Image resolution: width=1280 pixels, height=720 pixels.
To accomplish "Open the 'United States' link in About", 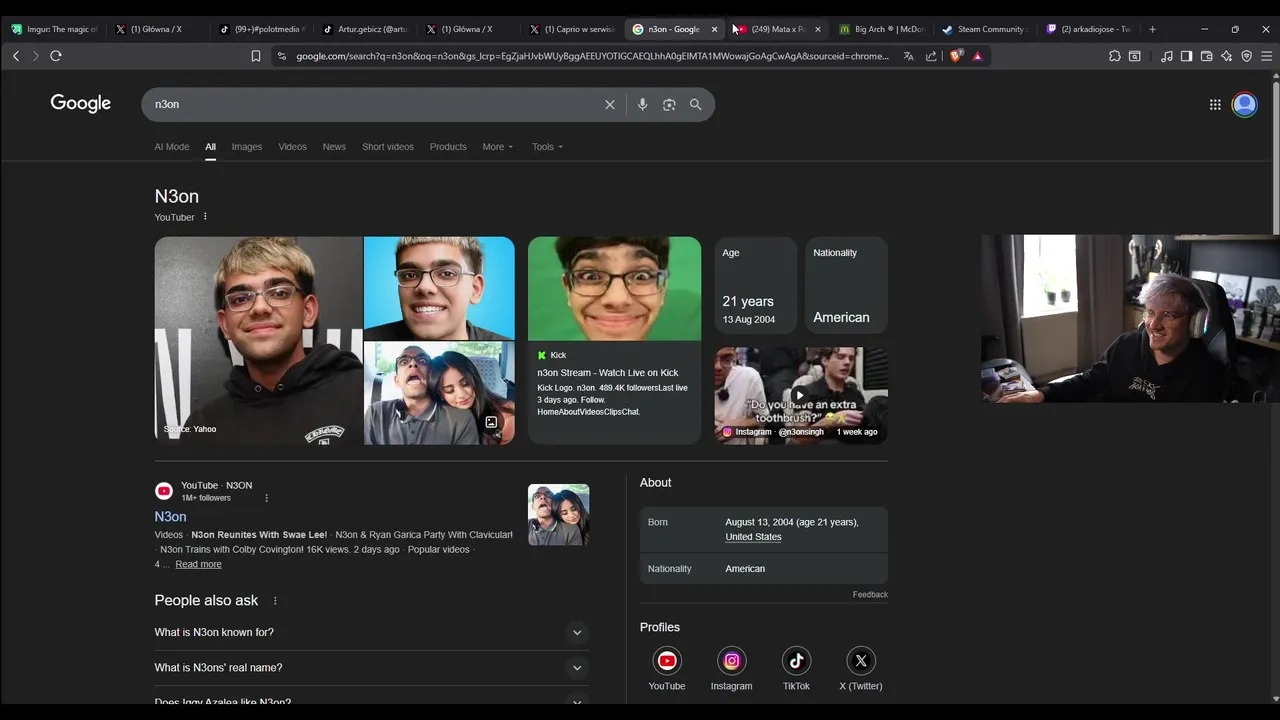I will click(753, 537).
